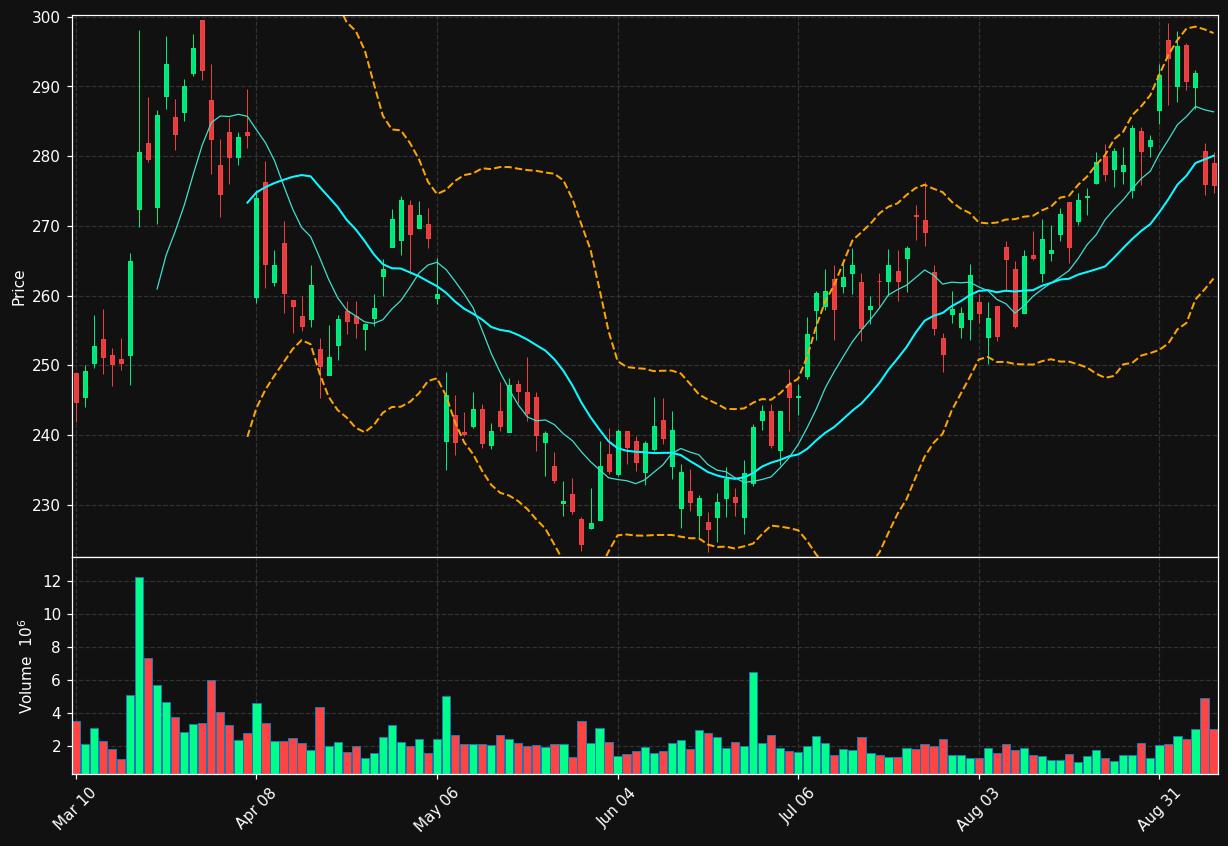The width and height of the screenshot is (1228, 846).
Task: Click the 'Apr 08' date axis label
Action: [258, 807]
